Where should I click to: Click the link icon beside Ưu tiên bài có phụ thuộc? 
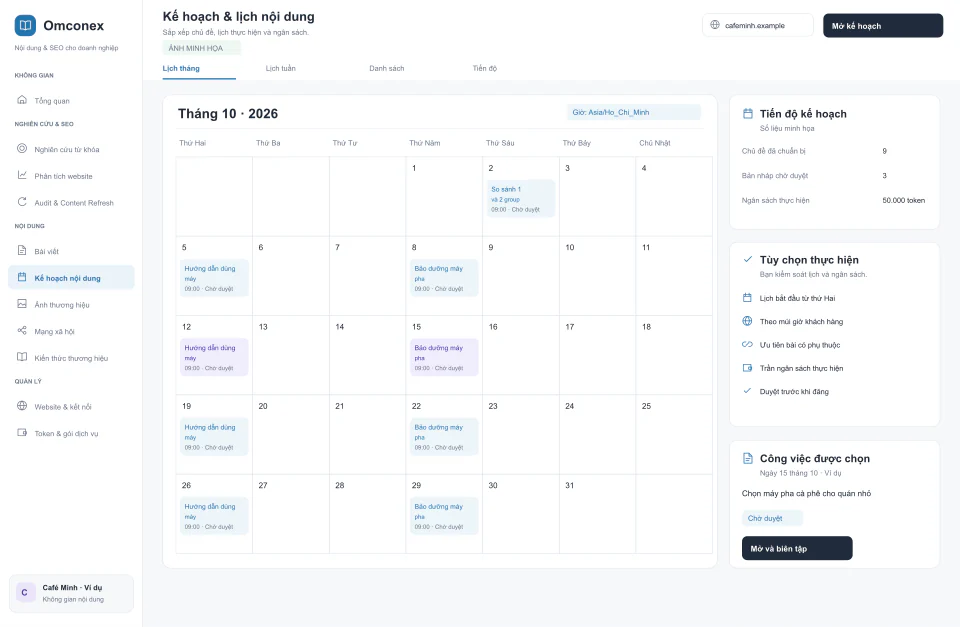[x=747, y=344]
